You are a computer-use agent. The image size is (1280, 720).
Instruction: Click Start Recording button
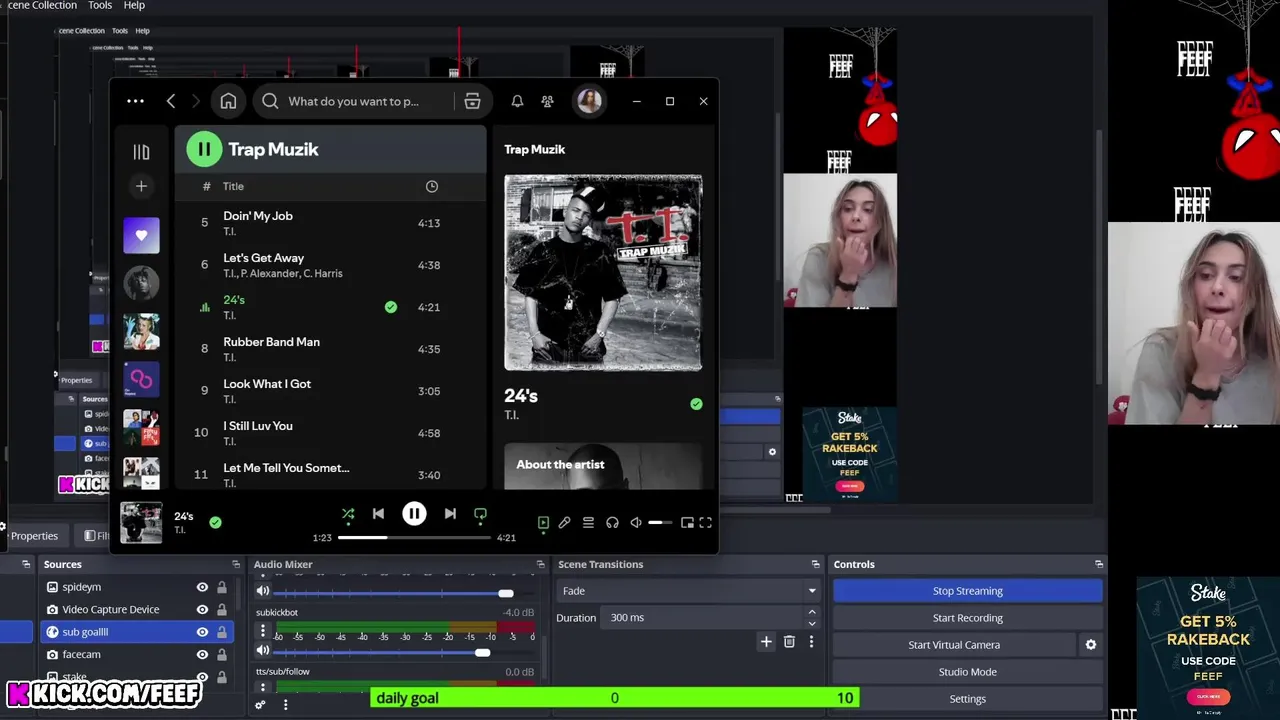(968, 618)
